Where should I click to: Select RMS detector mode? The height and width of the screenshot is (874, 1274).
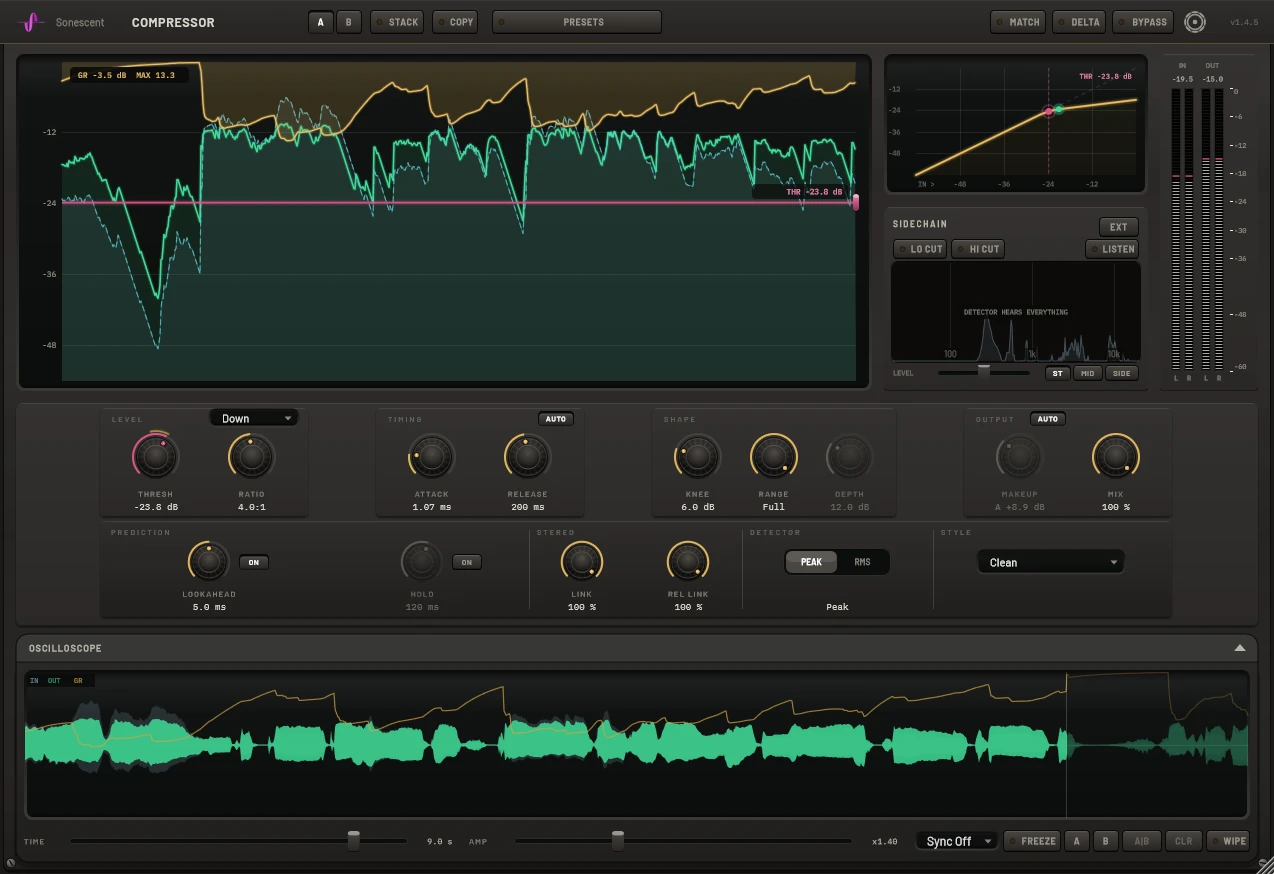coord(862,562)
